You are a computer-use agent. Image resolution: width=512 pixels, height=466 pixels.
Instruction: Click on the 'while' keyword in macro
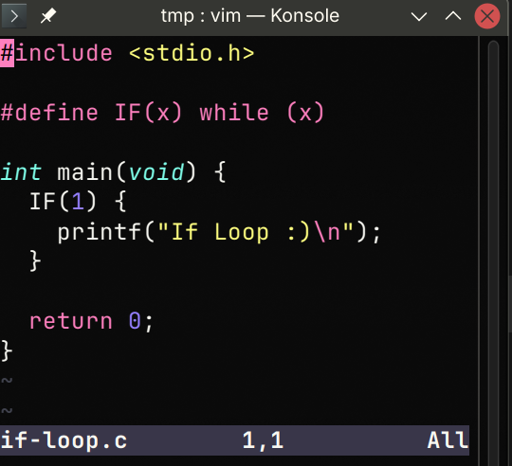point(234,112)
